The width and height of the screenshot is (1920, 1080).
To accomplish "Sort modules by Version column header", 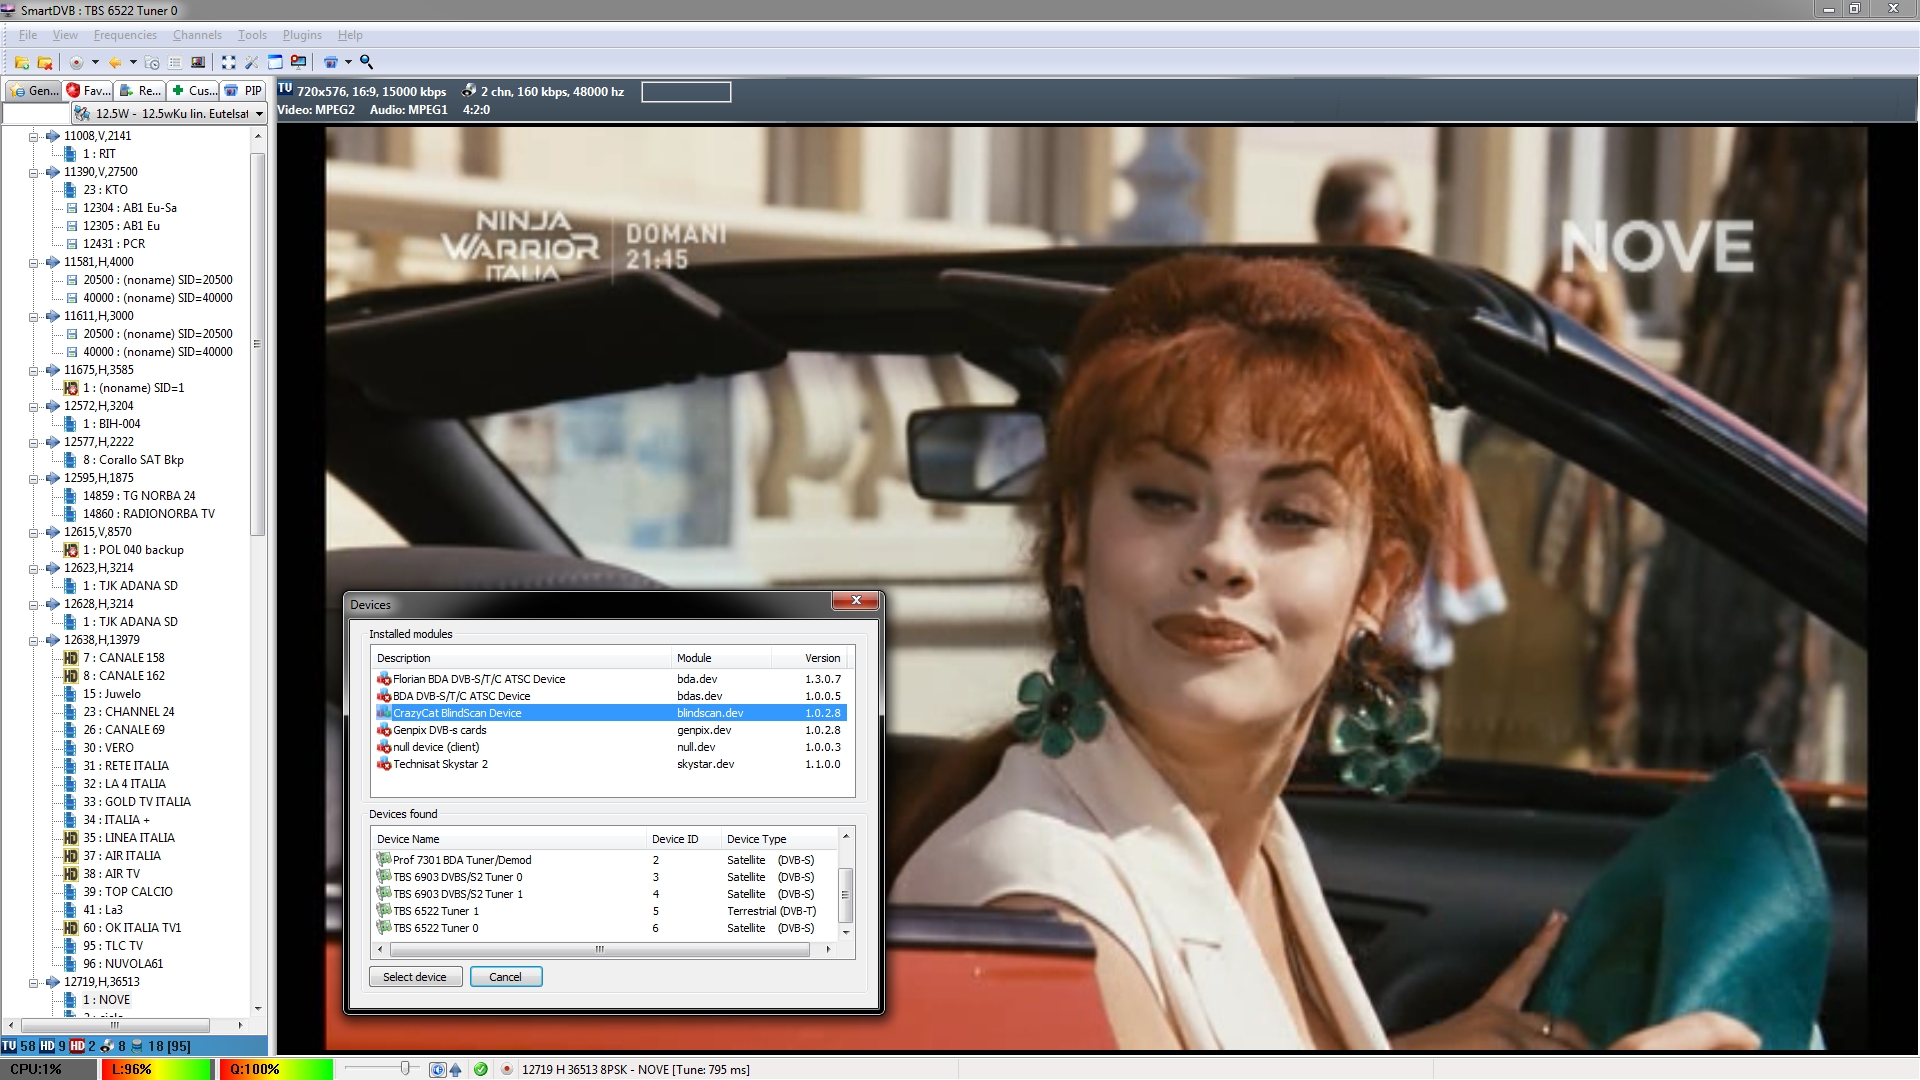I will click(x=810, y=658).
